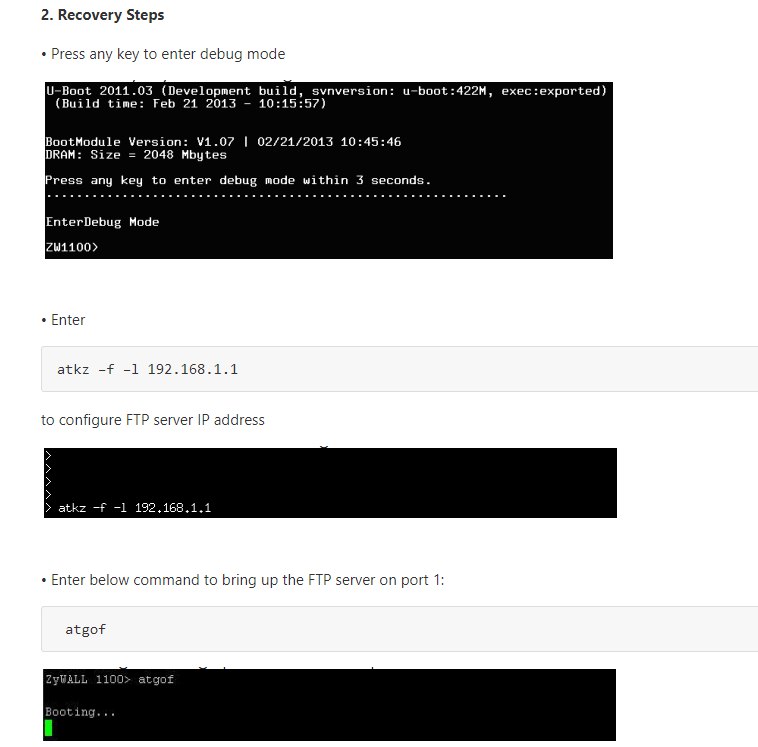
Task: Click the BootModule Version line in terminal
Action: pos(223,142)
